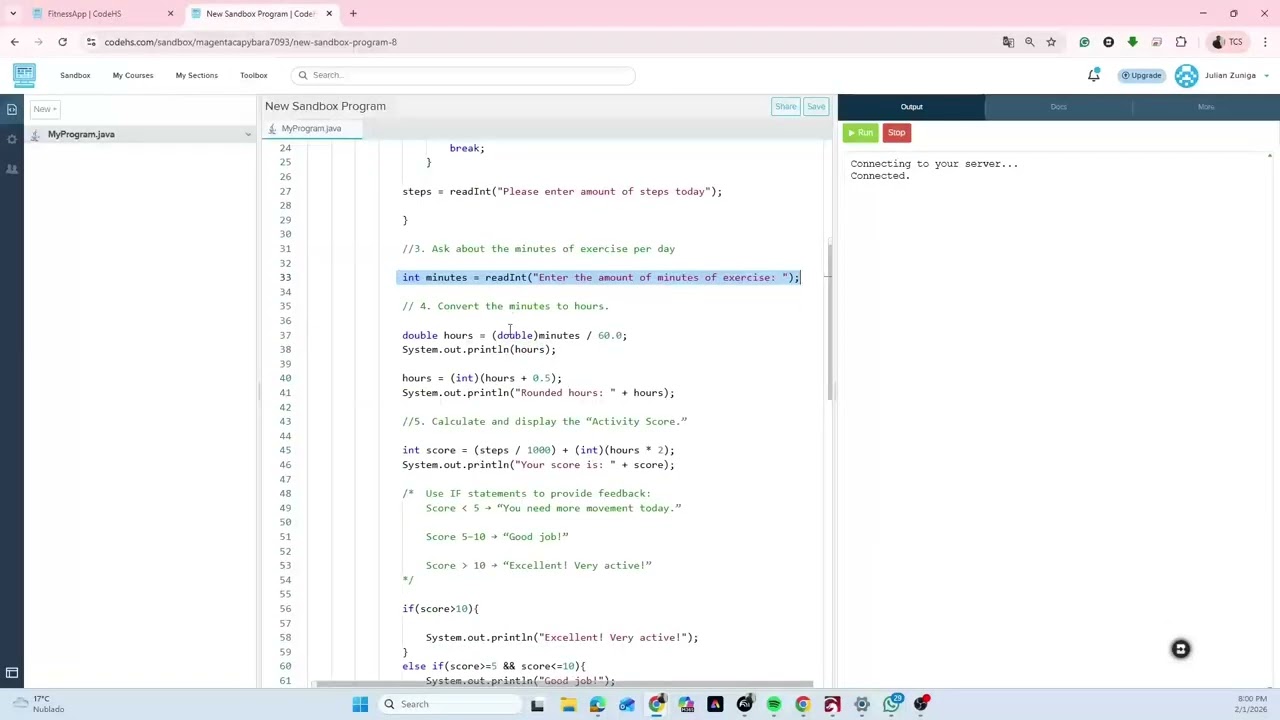Open the Grammarly extension icon
This screenshot has width=1280, height=720.
coord(1084,42)
